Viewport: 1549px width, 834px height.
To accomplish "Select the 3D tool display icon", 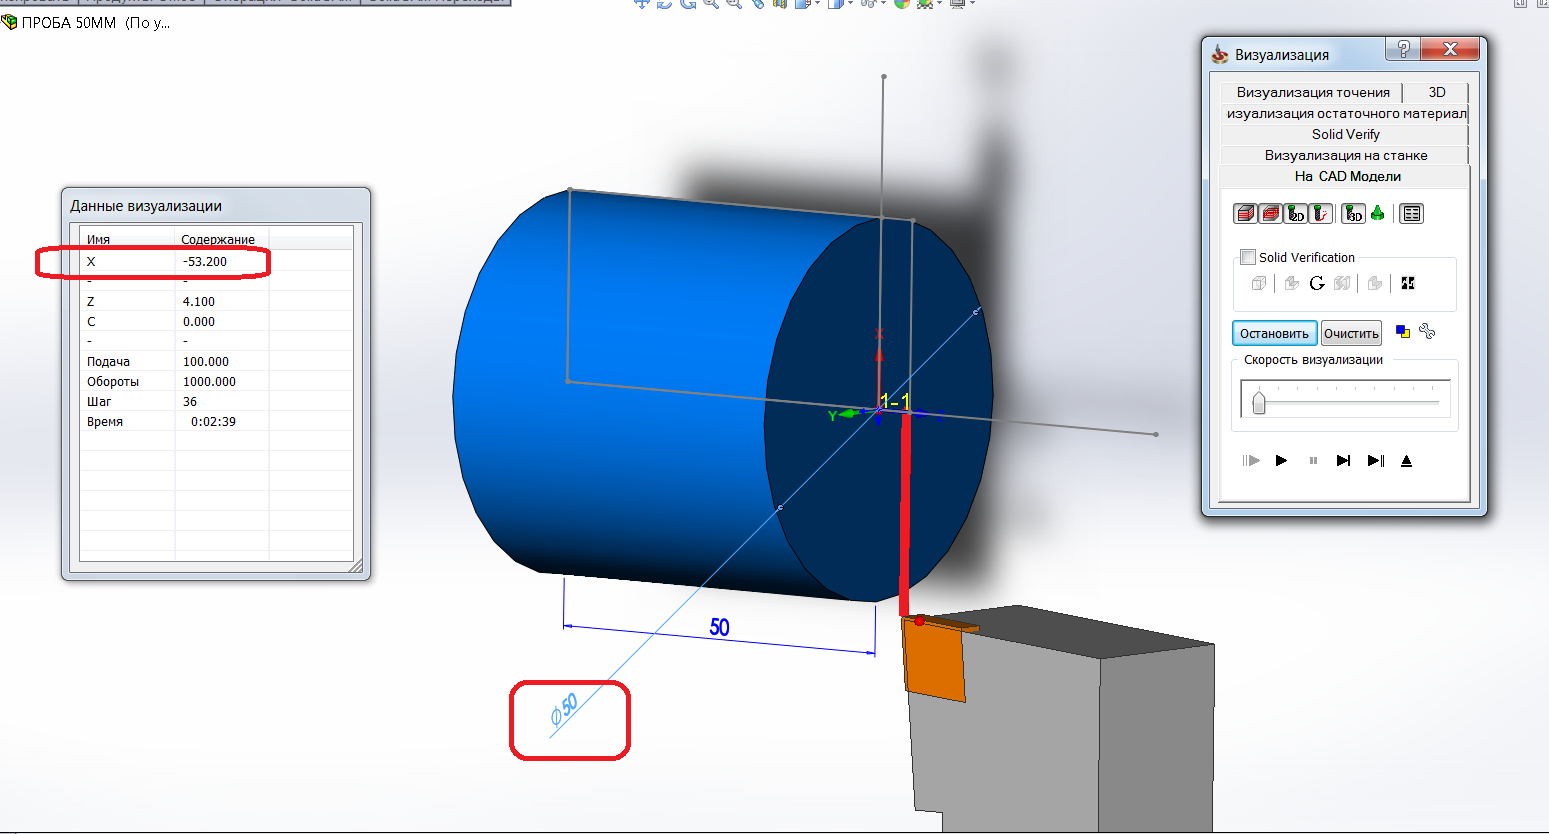I will pyautogui.click(x=1354, y=213).
